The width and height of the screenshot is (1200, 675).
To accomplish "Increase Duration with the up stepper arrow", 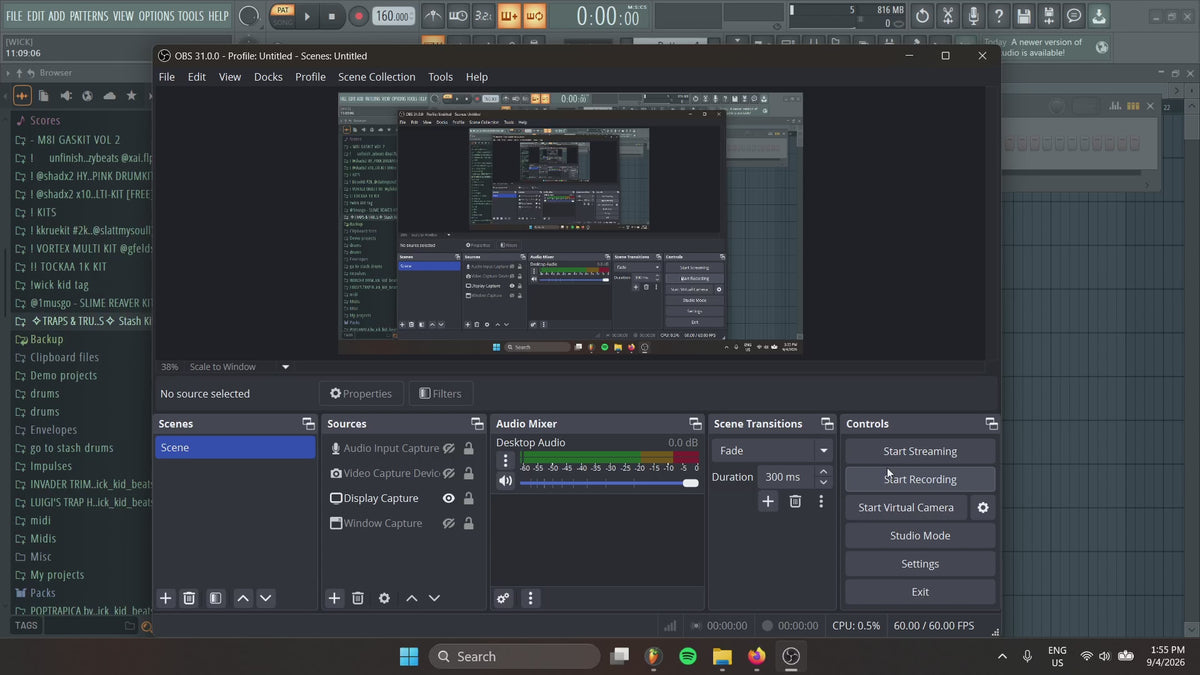I will click(x=823, y=471).
